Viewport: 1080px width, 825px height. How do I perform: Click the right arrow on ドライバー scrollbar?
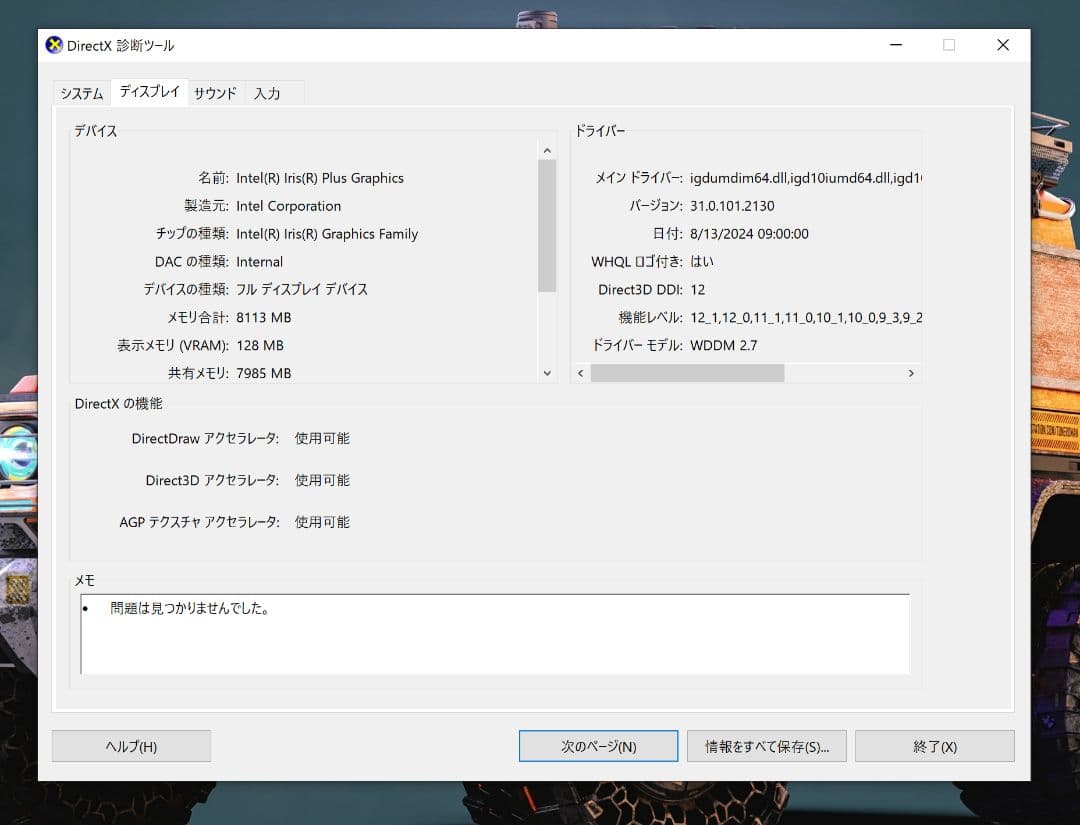pyautogui.click(x=911, y=372)
